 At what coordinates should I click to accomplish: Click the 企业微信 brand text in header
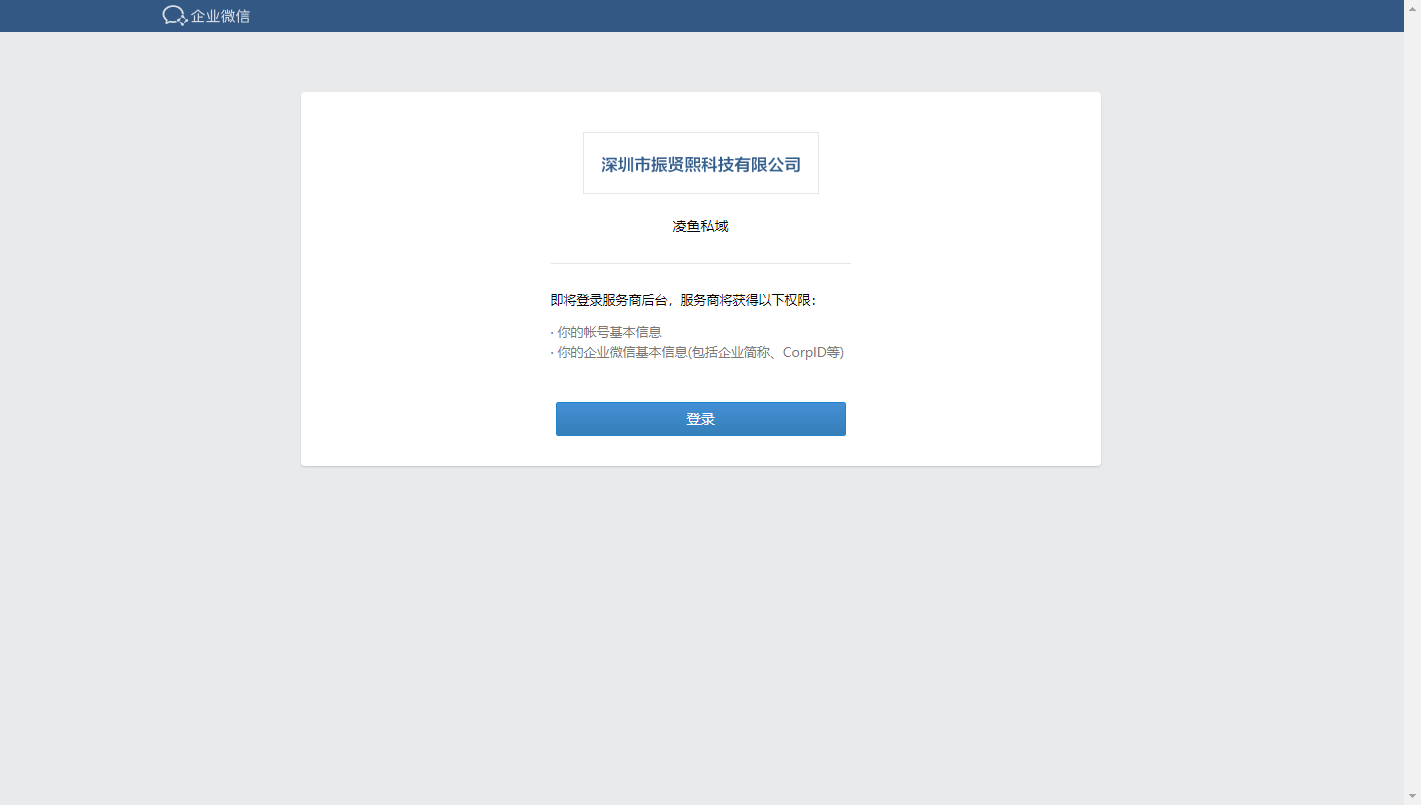click(x=220, y=16)
